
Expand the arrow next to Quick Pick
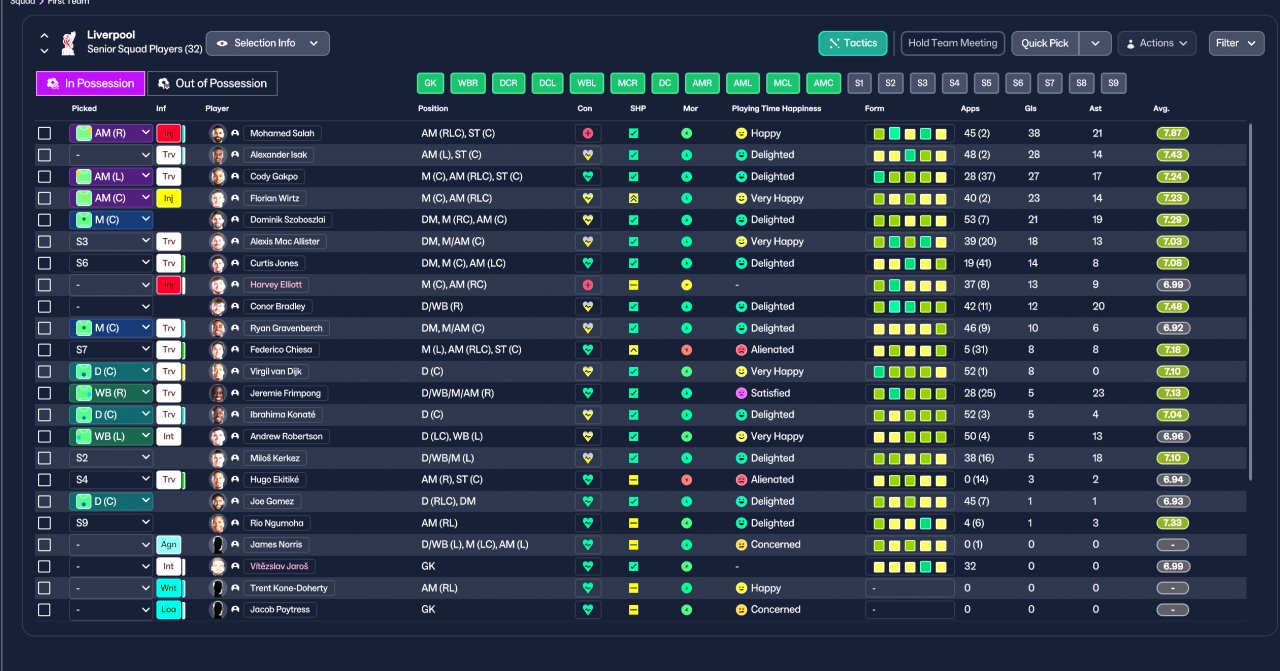tap(1095, 43)
